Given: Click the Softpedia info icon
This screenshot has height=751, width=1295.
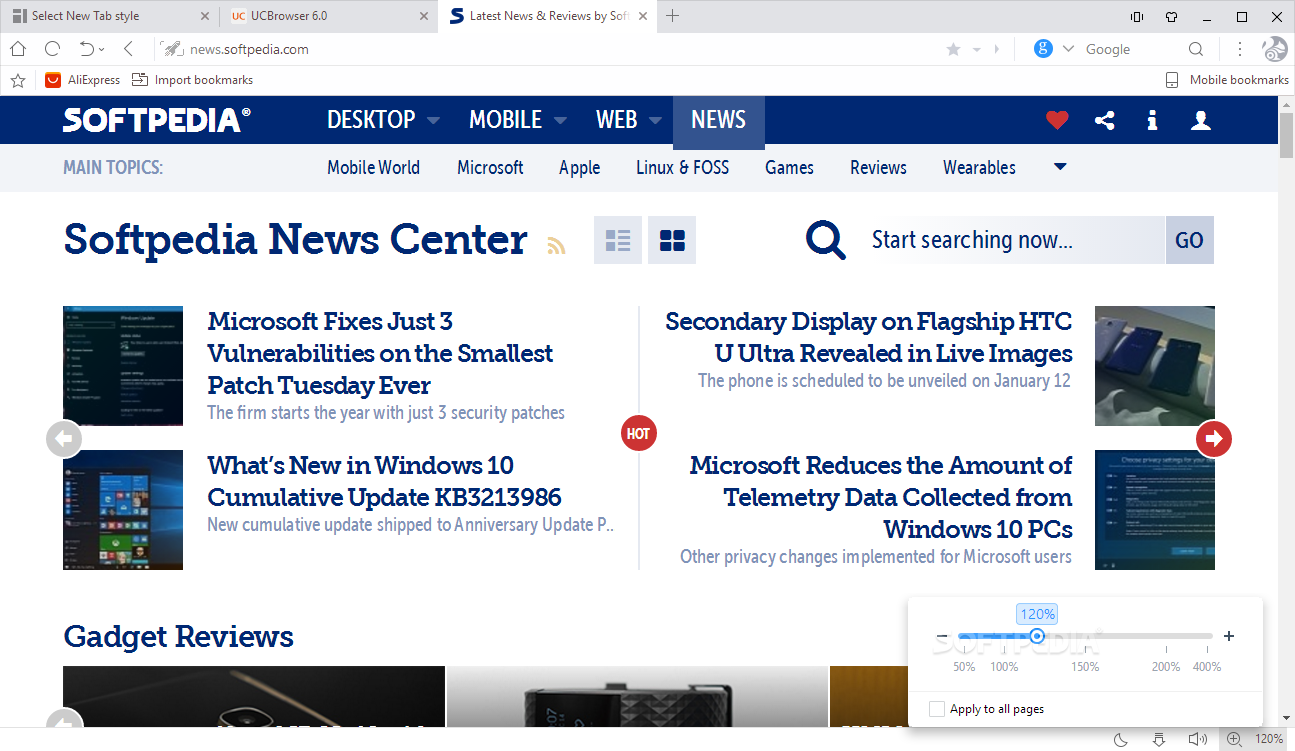Looking at the screenshot, I should coord(1152,120).
